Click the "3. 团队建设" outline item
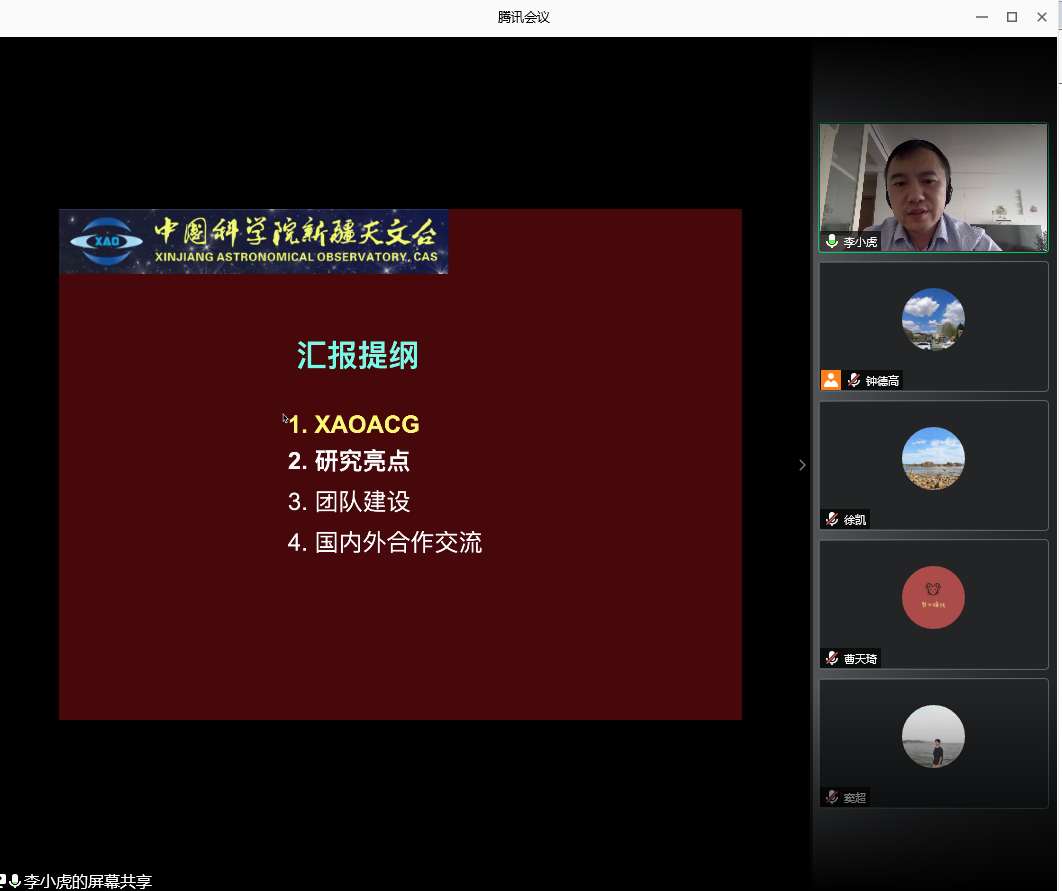The width and height of the screenshot is (1062, 891). point(349,502)
